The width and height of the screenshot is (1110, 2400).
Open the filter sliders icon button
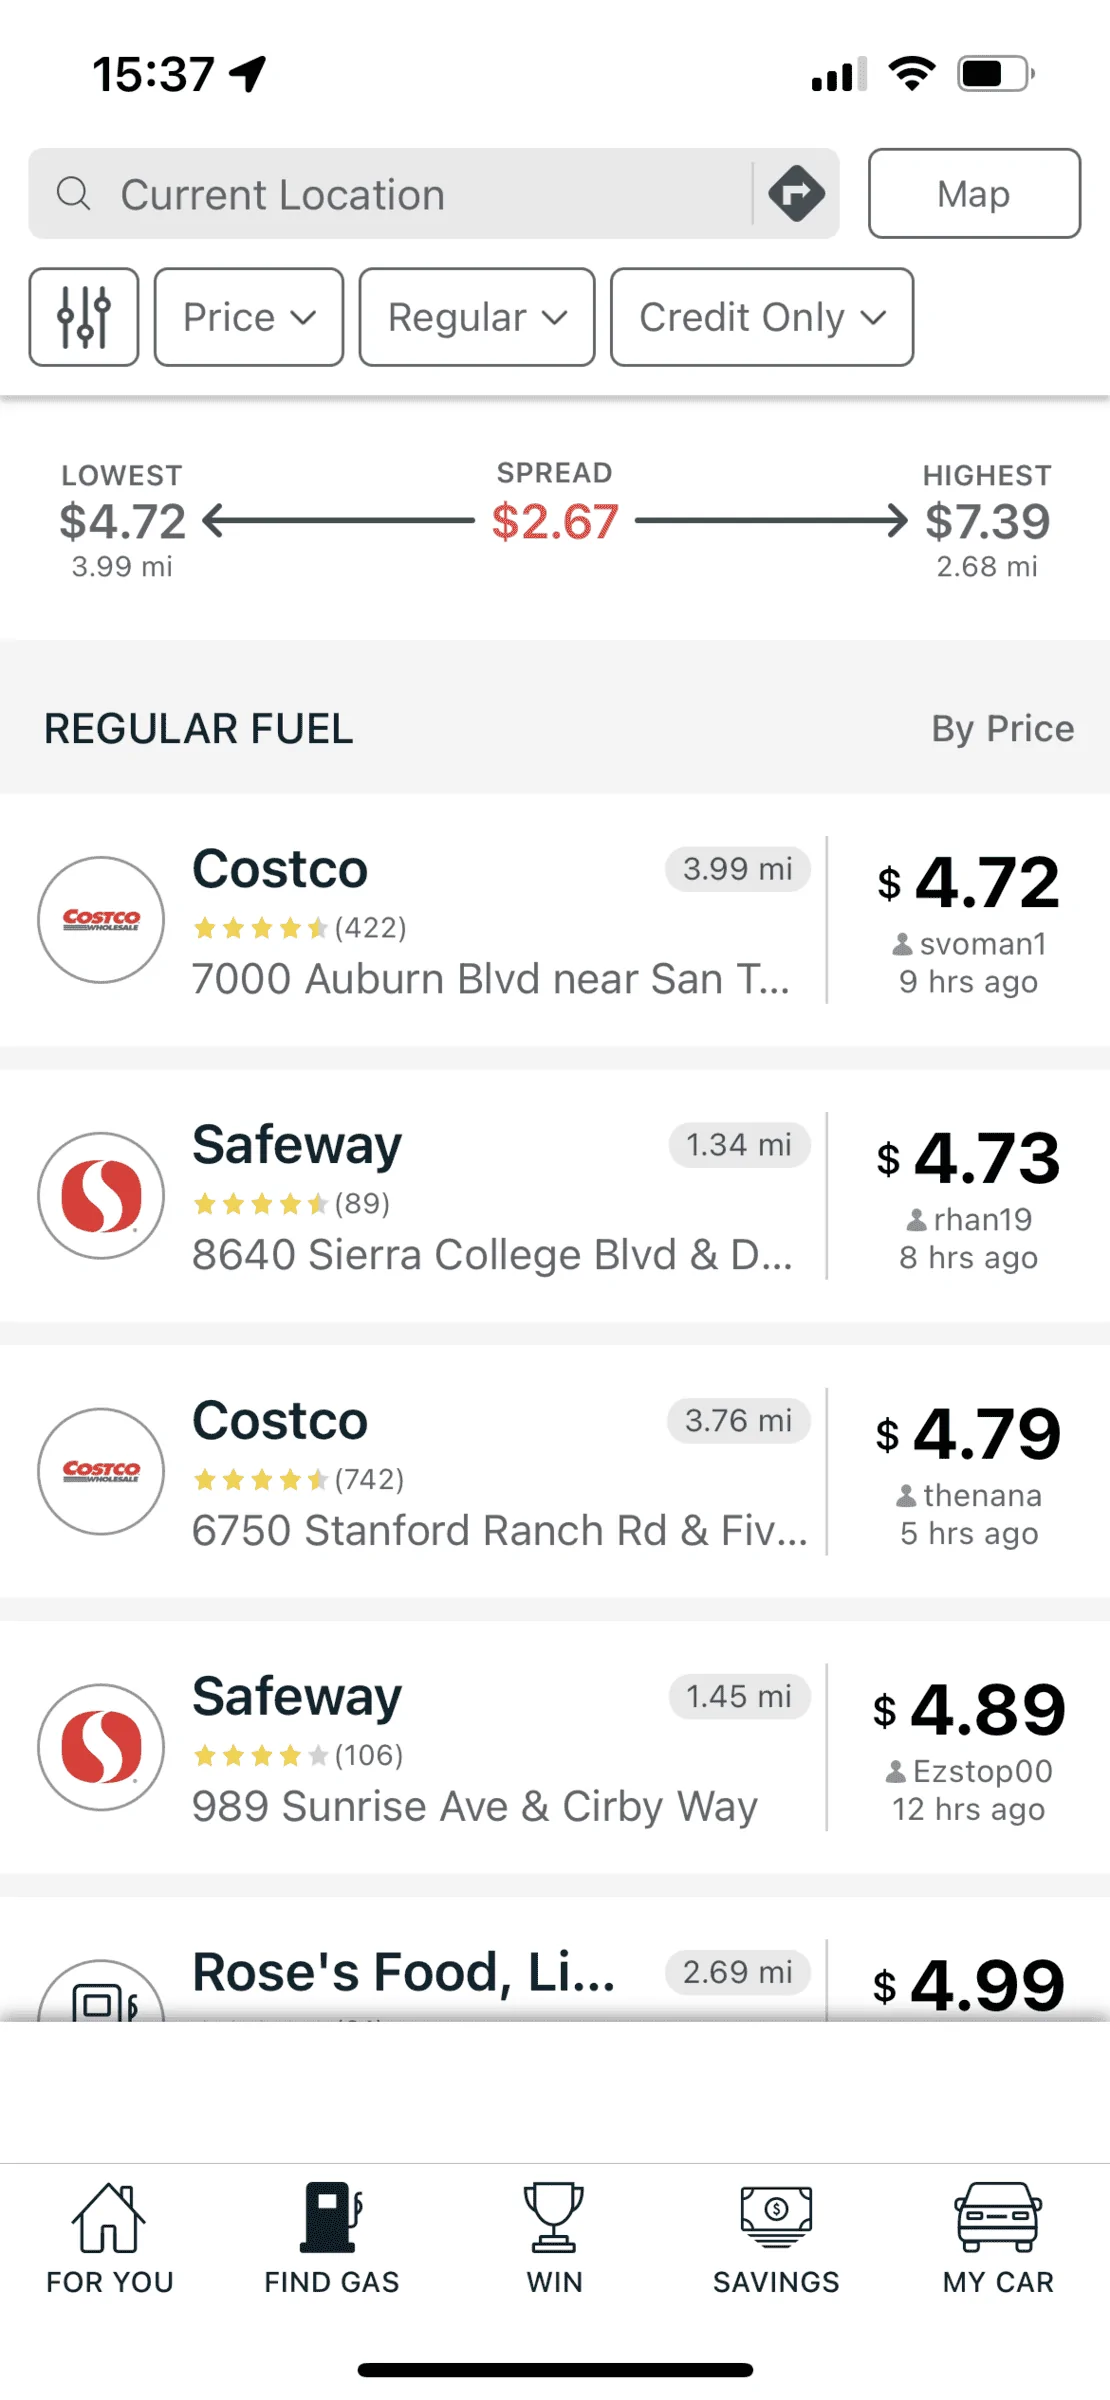tap(84, 317)
